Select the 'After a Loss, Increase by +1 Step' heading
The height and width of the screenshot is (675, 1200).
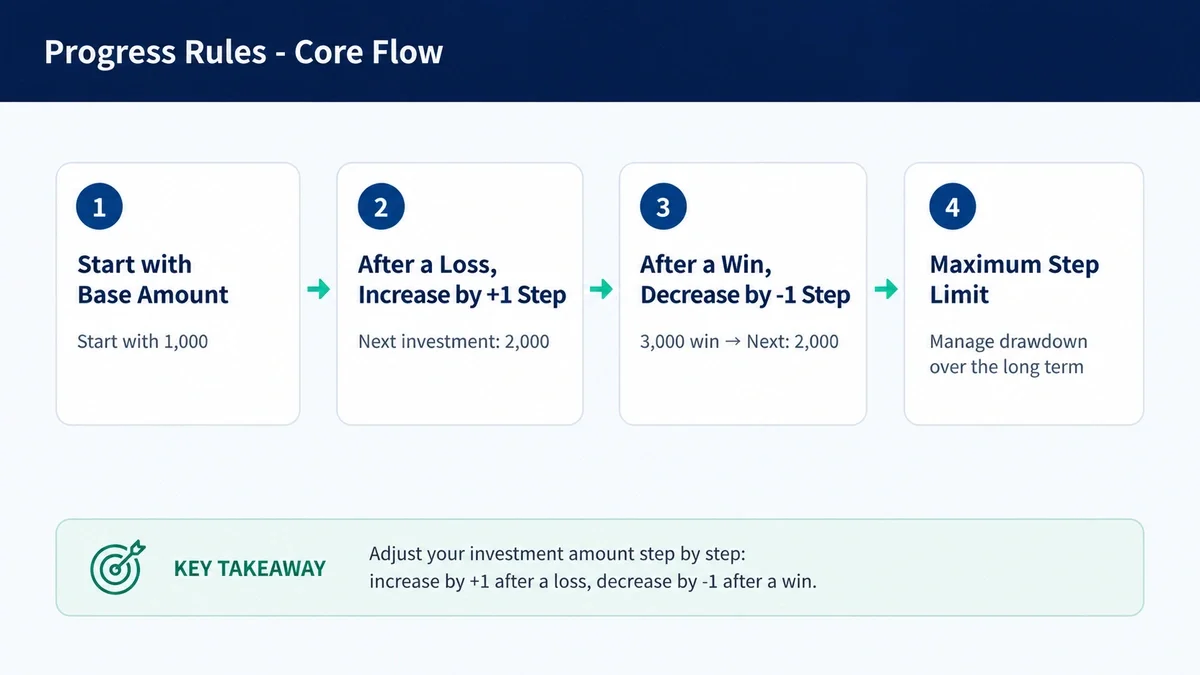coord(462,280)
